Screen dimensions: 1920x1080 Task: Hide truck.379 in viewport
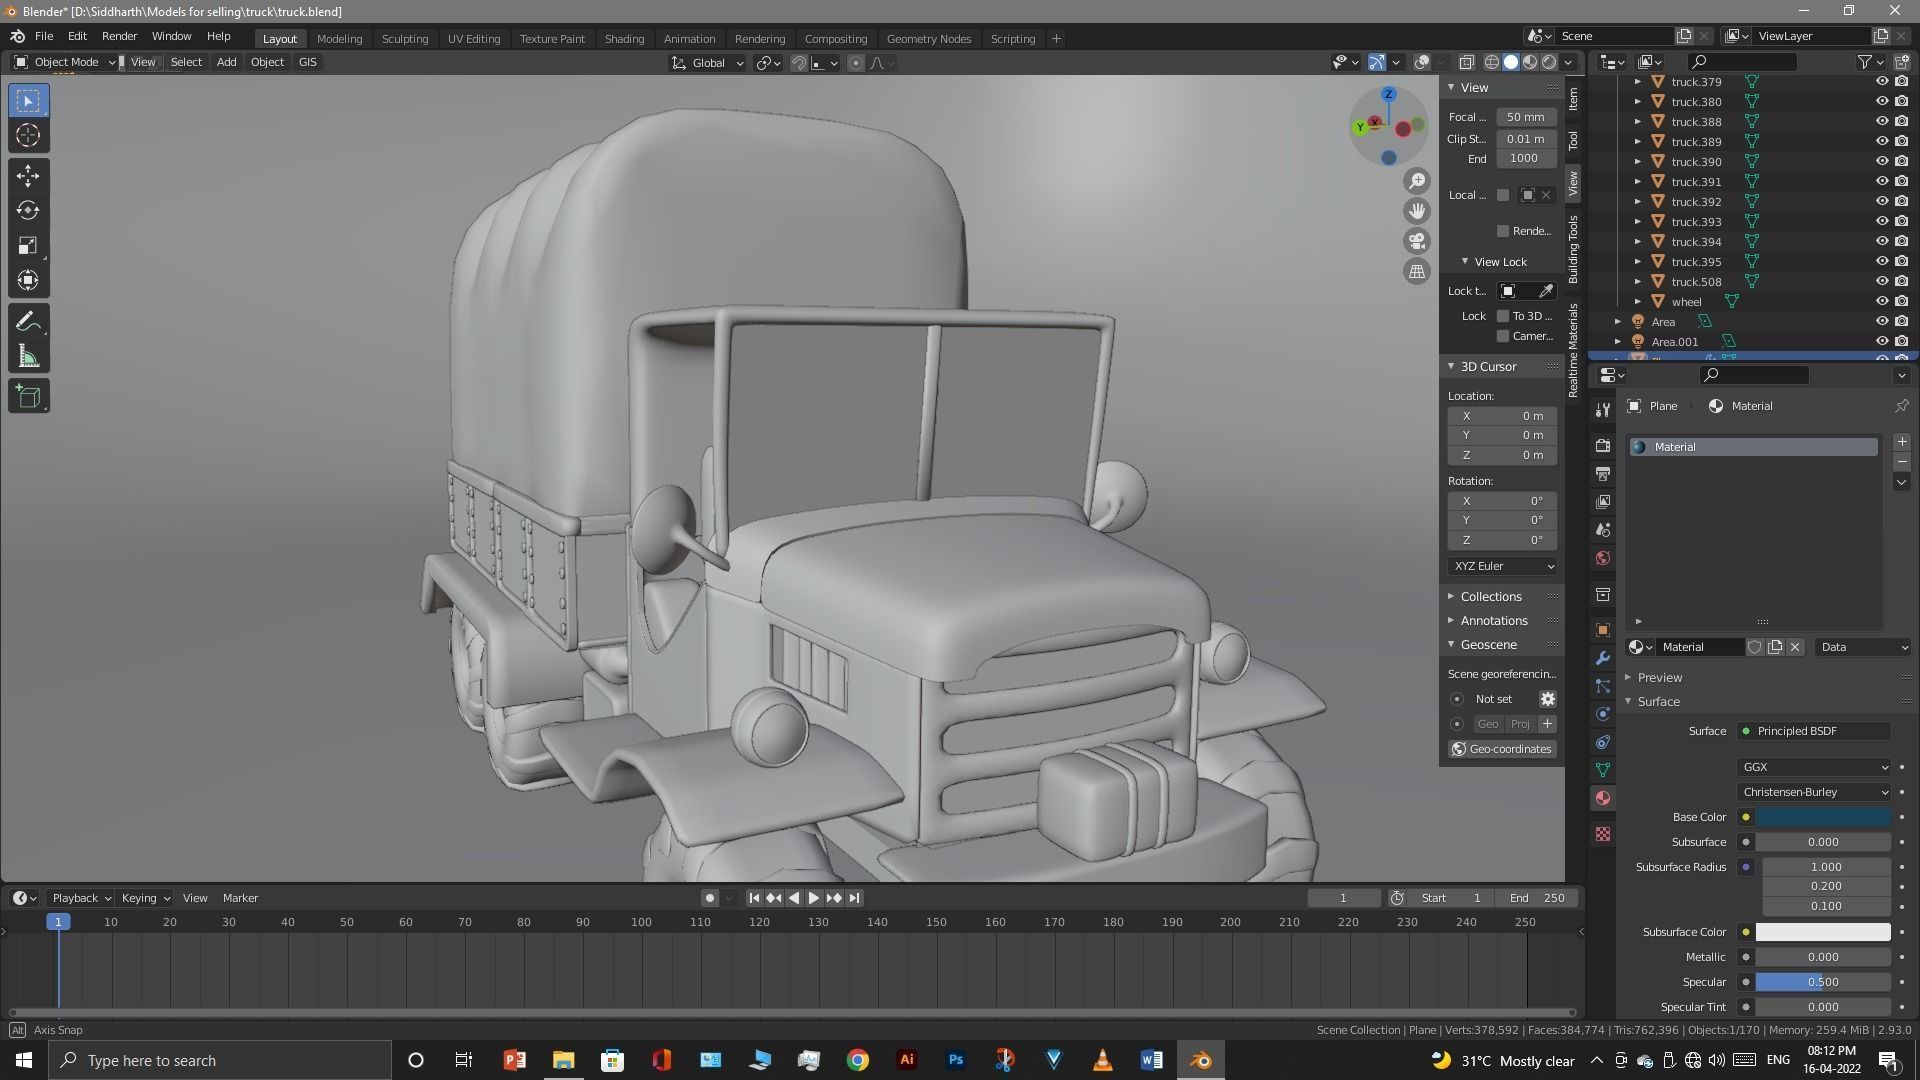[x=1881, y=82]
